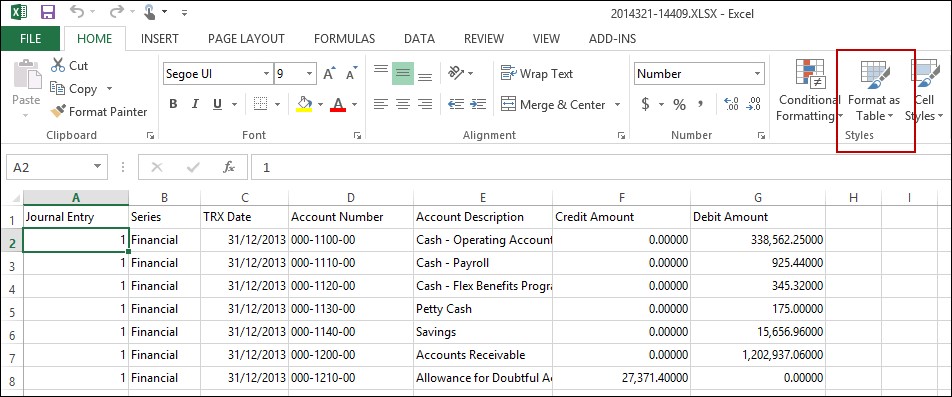The width and height of the screenshot is (952, 397).
Task: Apply yellow fill color to cells
Action: [x=304, y=104]
